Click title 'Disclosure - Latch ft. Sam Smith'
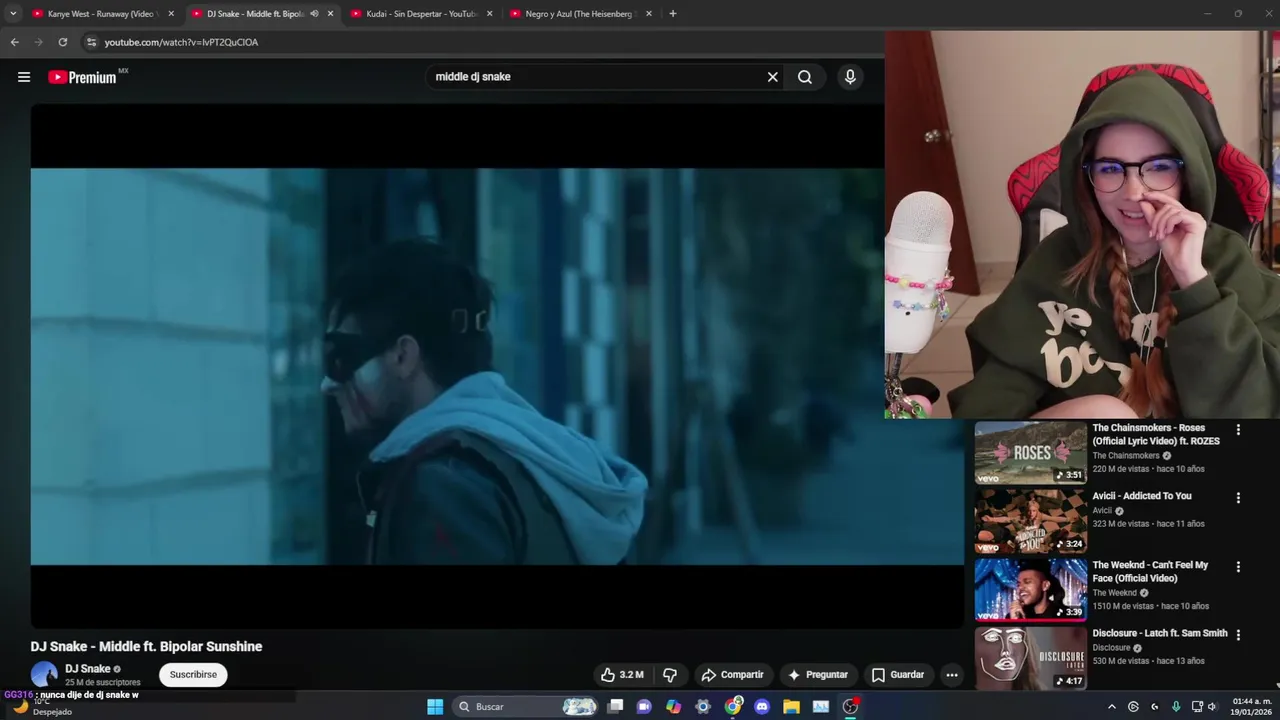 pyautogui.click(x=1160, y=633)
